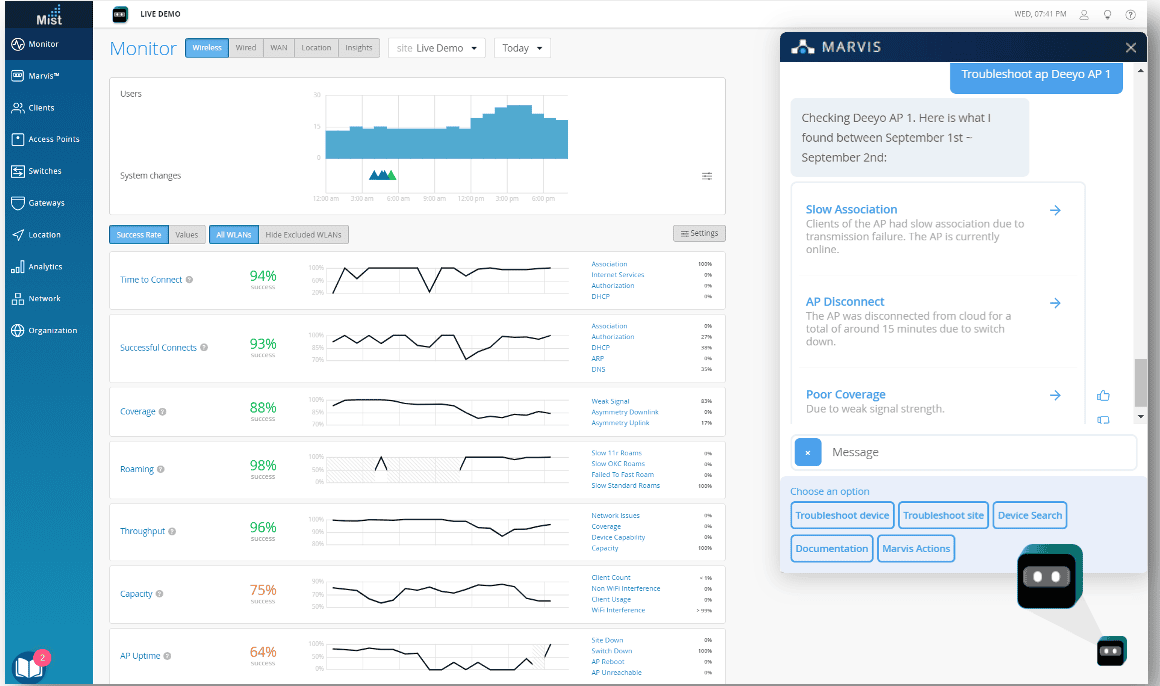Click Troubleshoot device option
The width and height of the screenshot is (1160, 686).
tap(842, 515)
